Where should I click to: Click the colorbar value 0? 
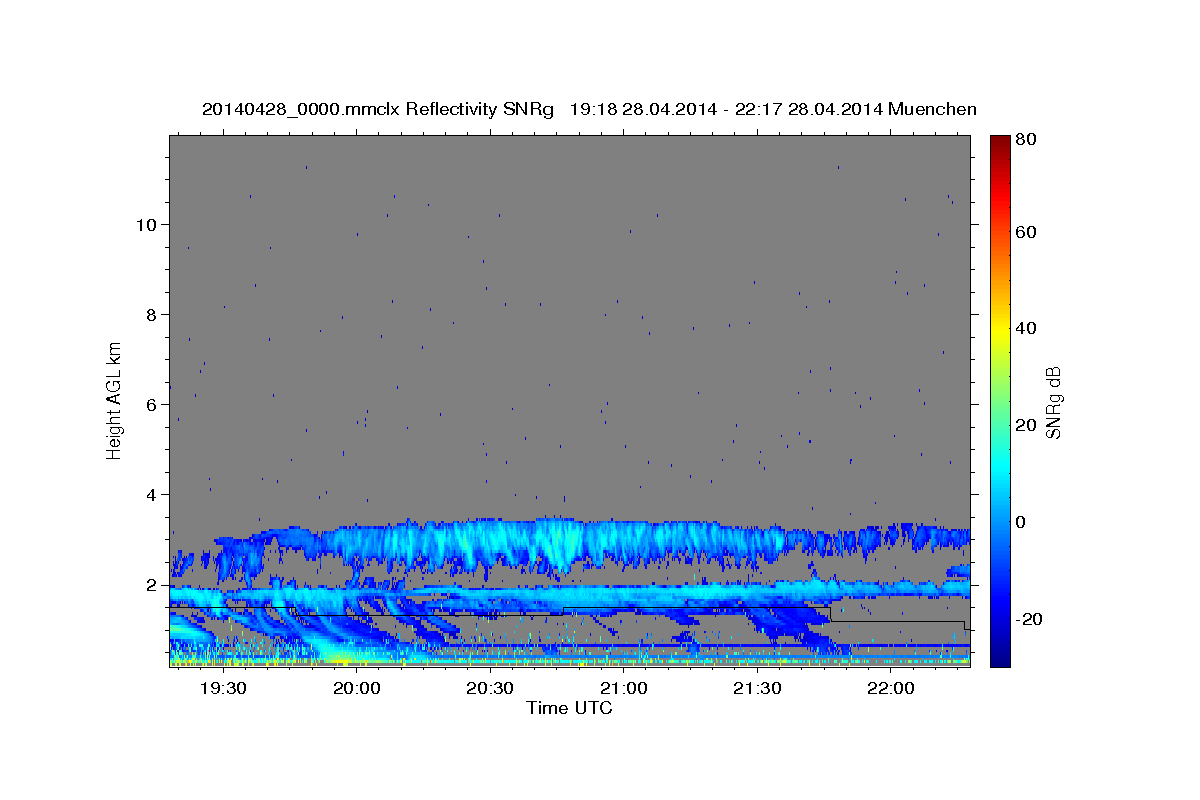[1022, 522]
